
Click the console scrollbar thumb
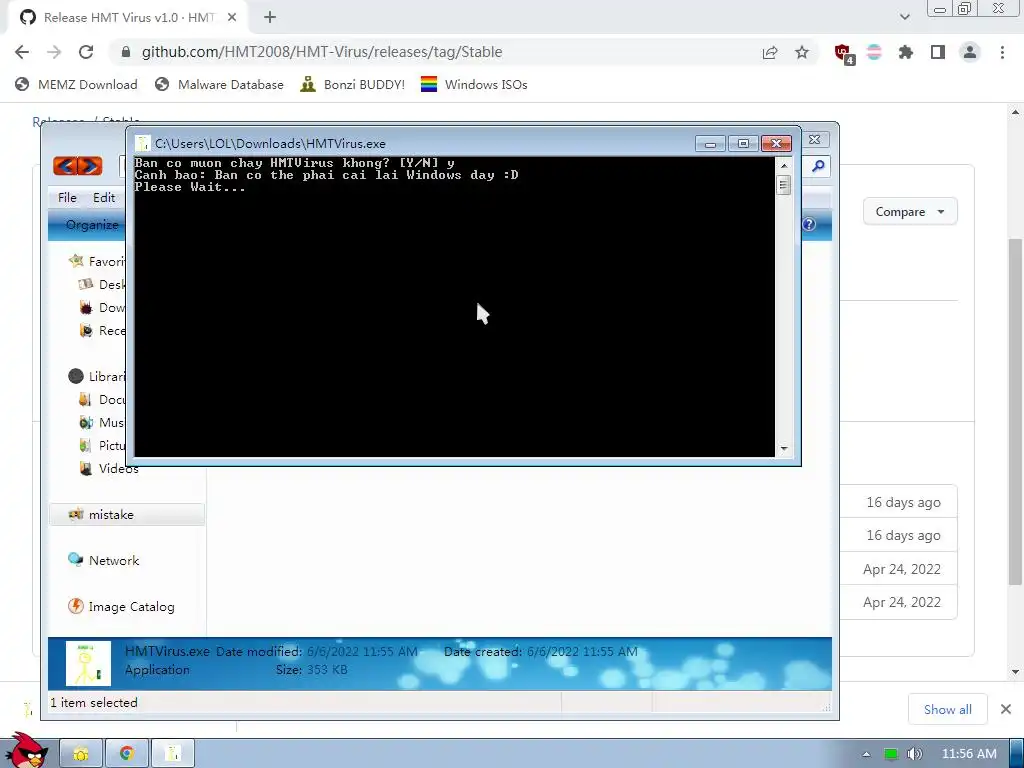pyautogui.click(x=784, y=185)
